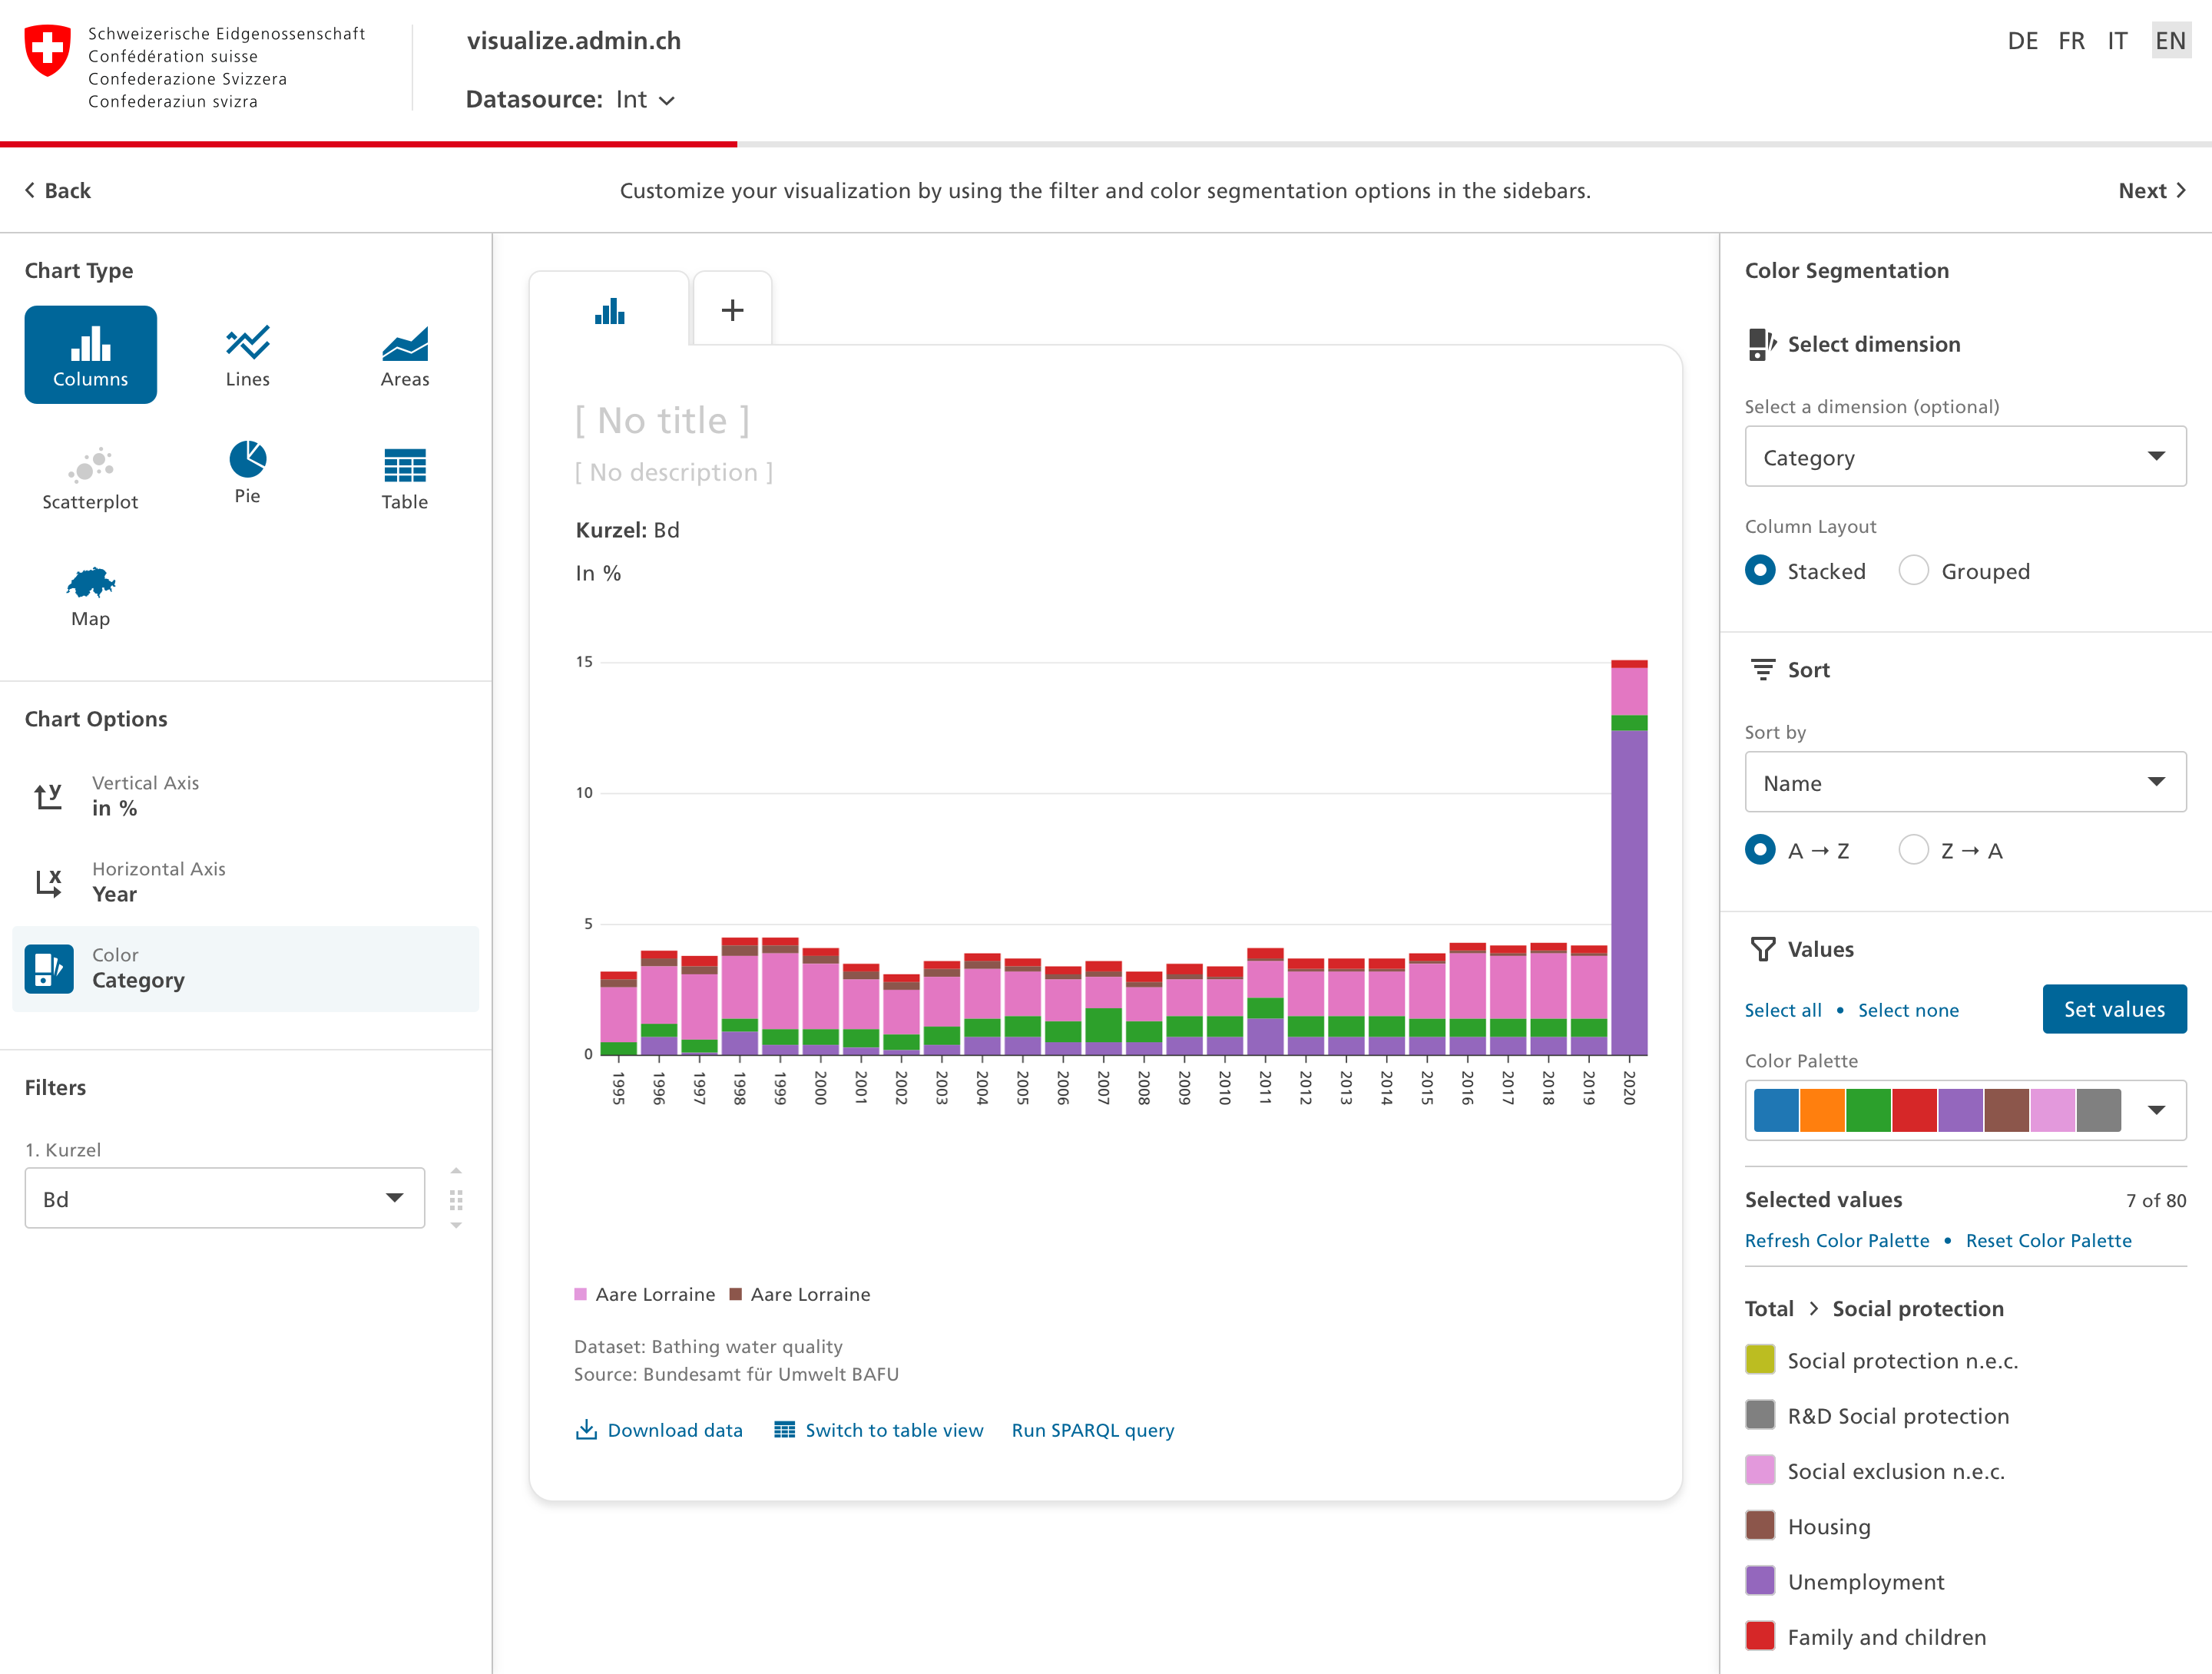The height and width of the screenshot is (1674, 2212).
Task: Click the Sort section icon
Action: [x=1763, y=670]
